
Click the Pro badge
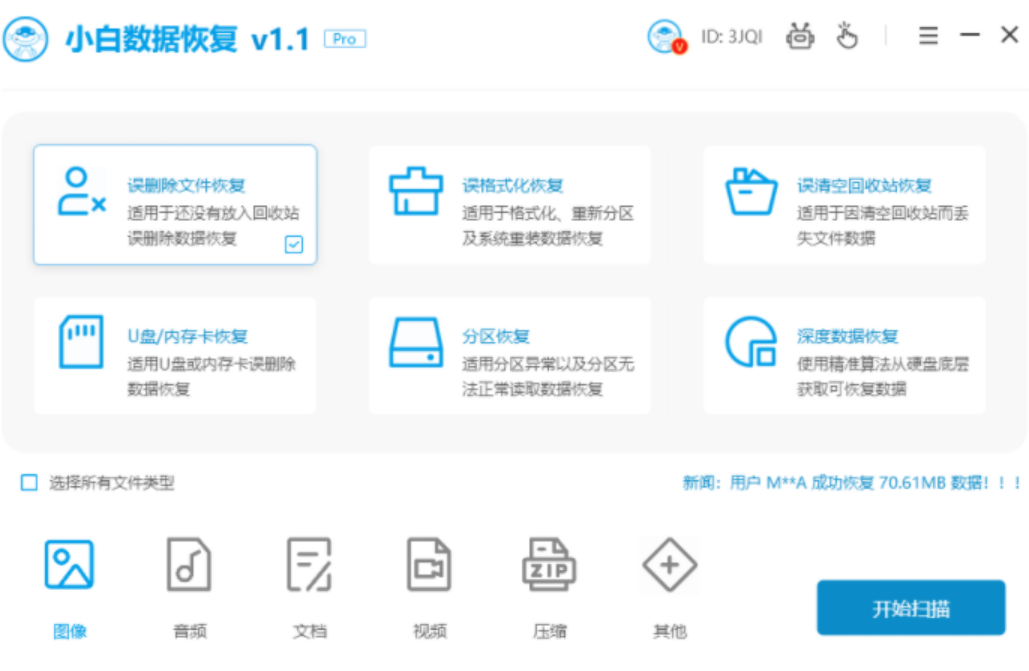point(345,39)
